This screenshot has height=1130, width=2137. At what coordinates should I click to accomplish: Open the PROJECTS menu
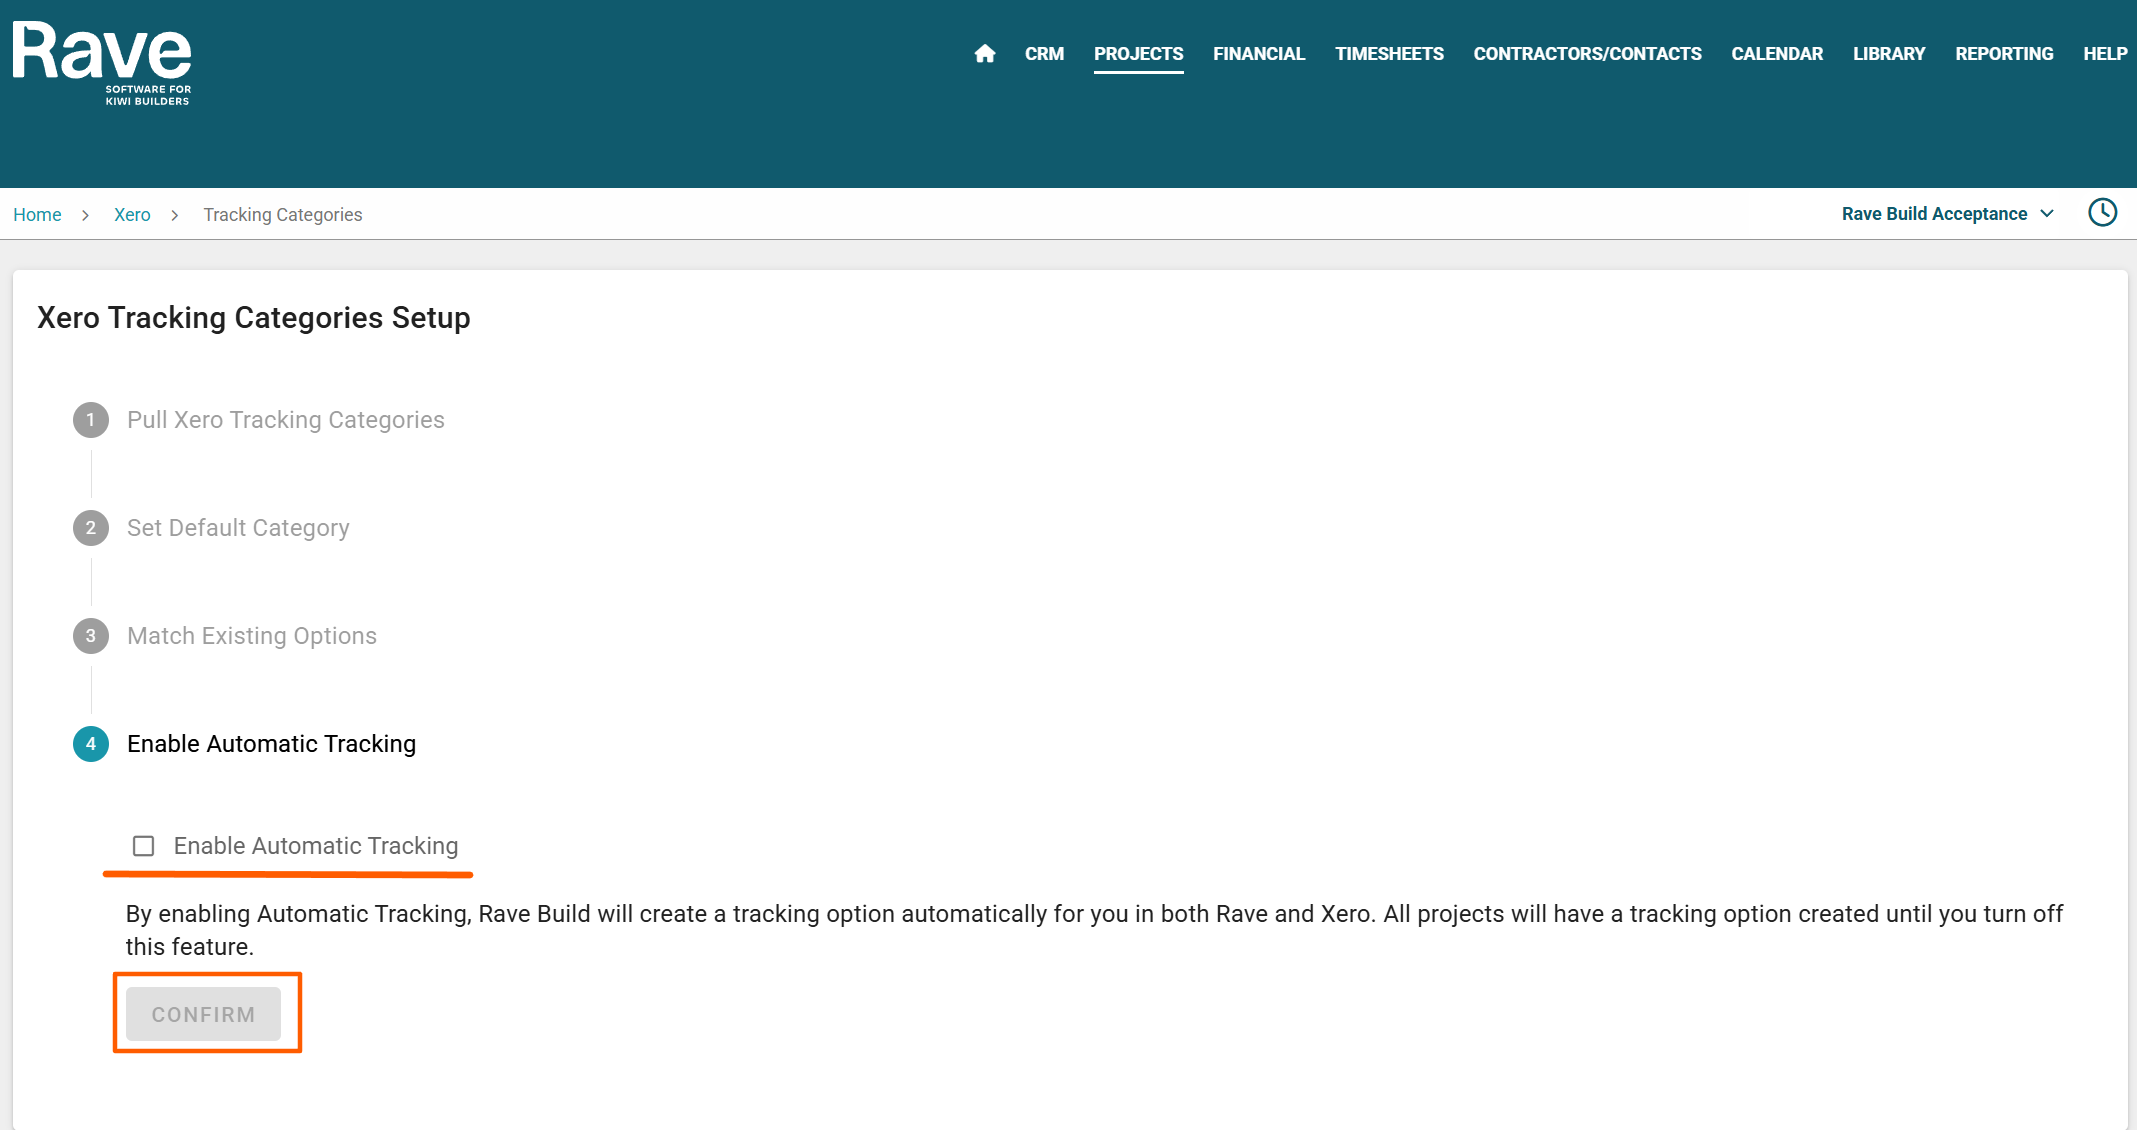coord(1138,54)
